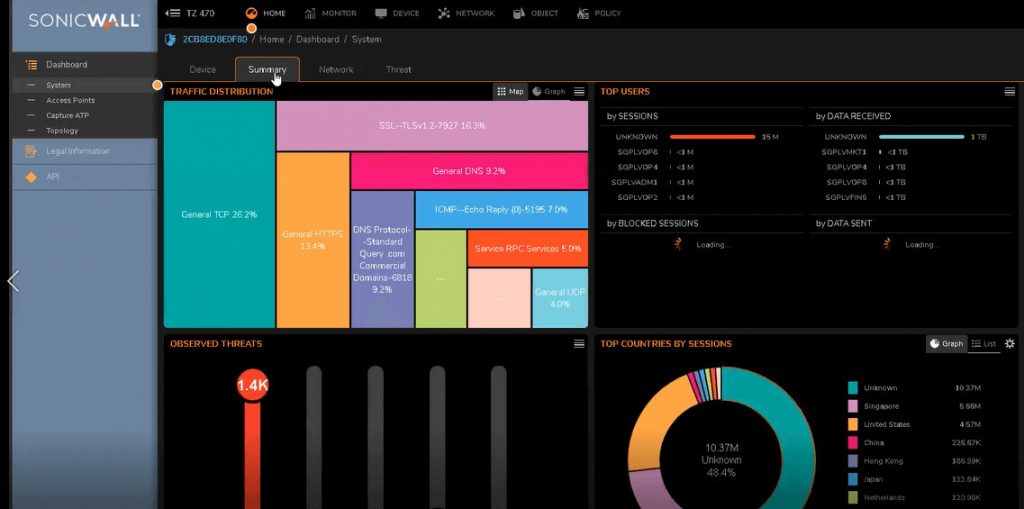1024x509 pixels.
Task: Click the General UDP 4.0% treemap block
Action: (560, 298)
